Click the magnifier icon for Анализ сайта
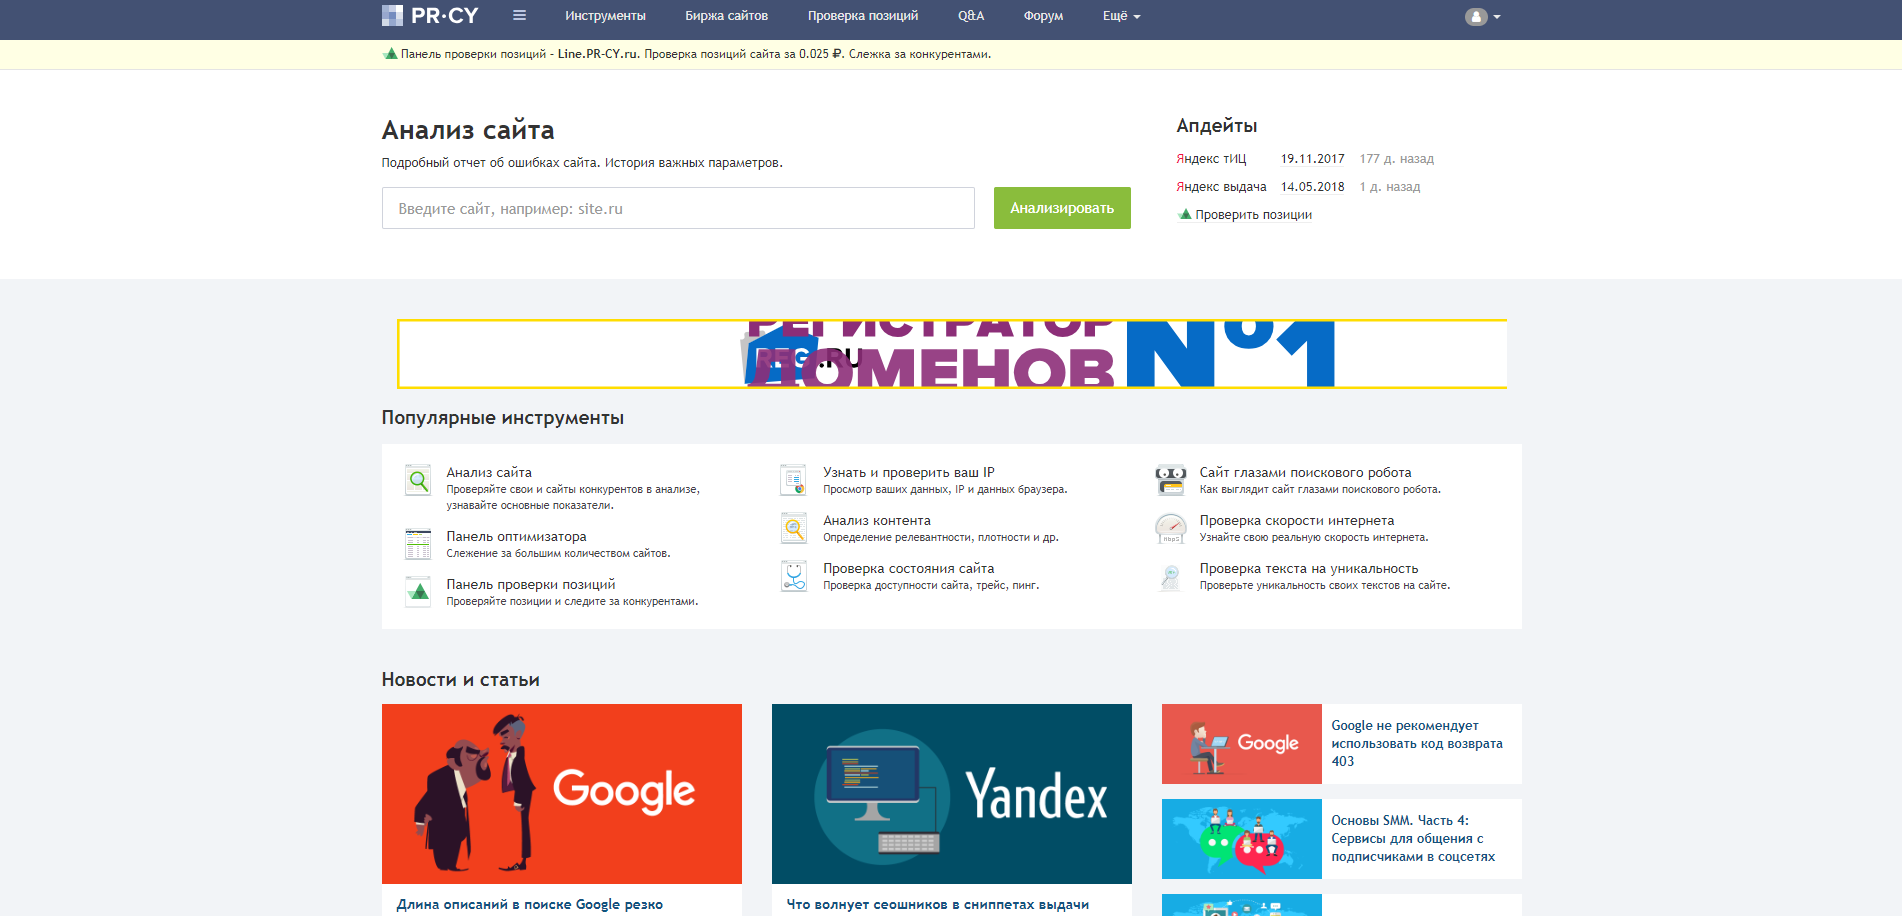The height and width of the screenshot is (916, 1902). click(x=418, y=481)
